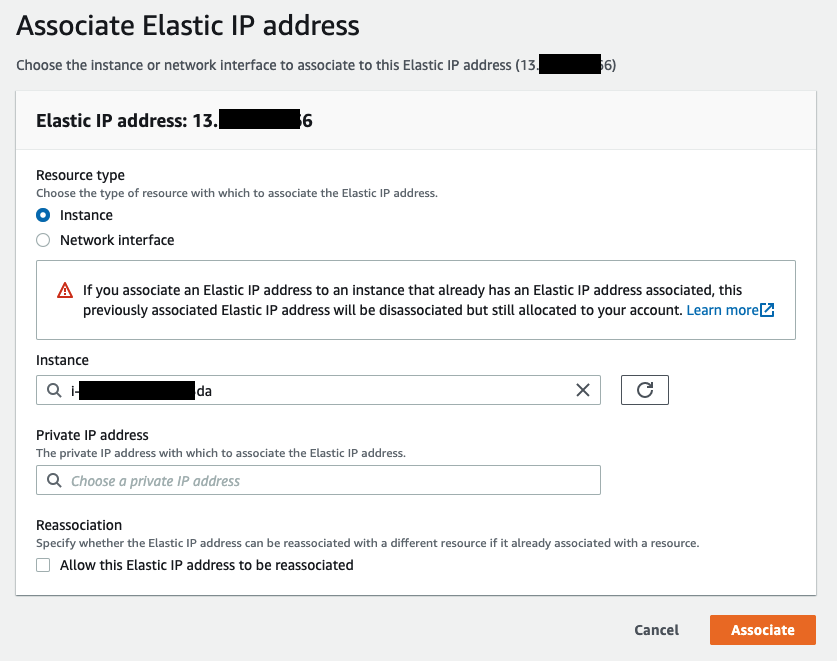The image size is (837, 661).
Task: Click the external link icon beside Learn more
Action: coord(767,310)
